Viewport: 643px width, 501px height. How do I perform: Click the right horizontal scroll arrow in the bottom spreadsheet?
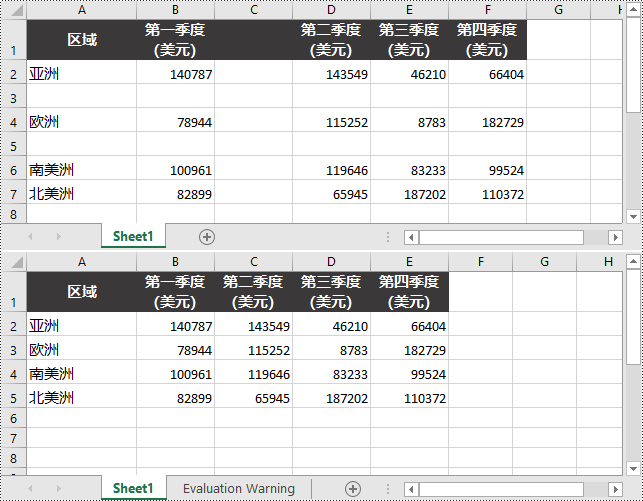(x=616, y=489)
